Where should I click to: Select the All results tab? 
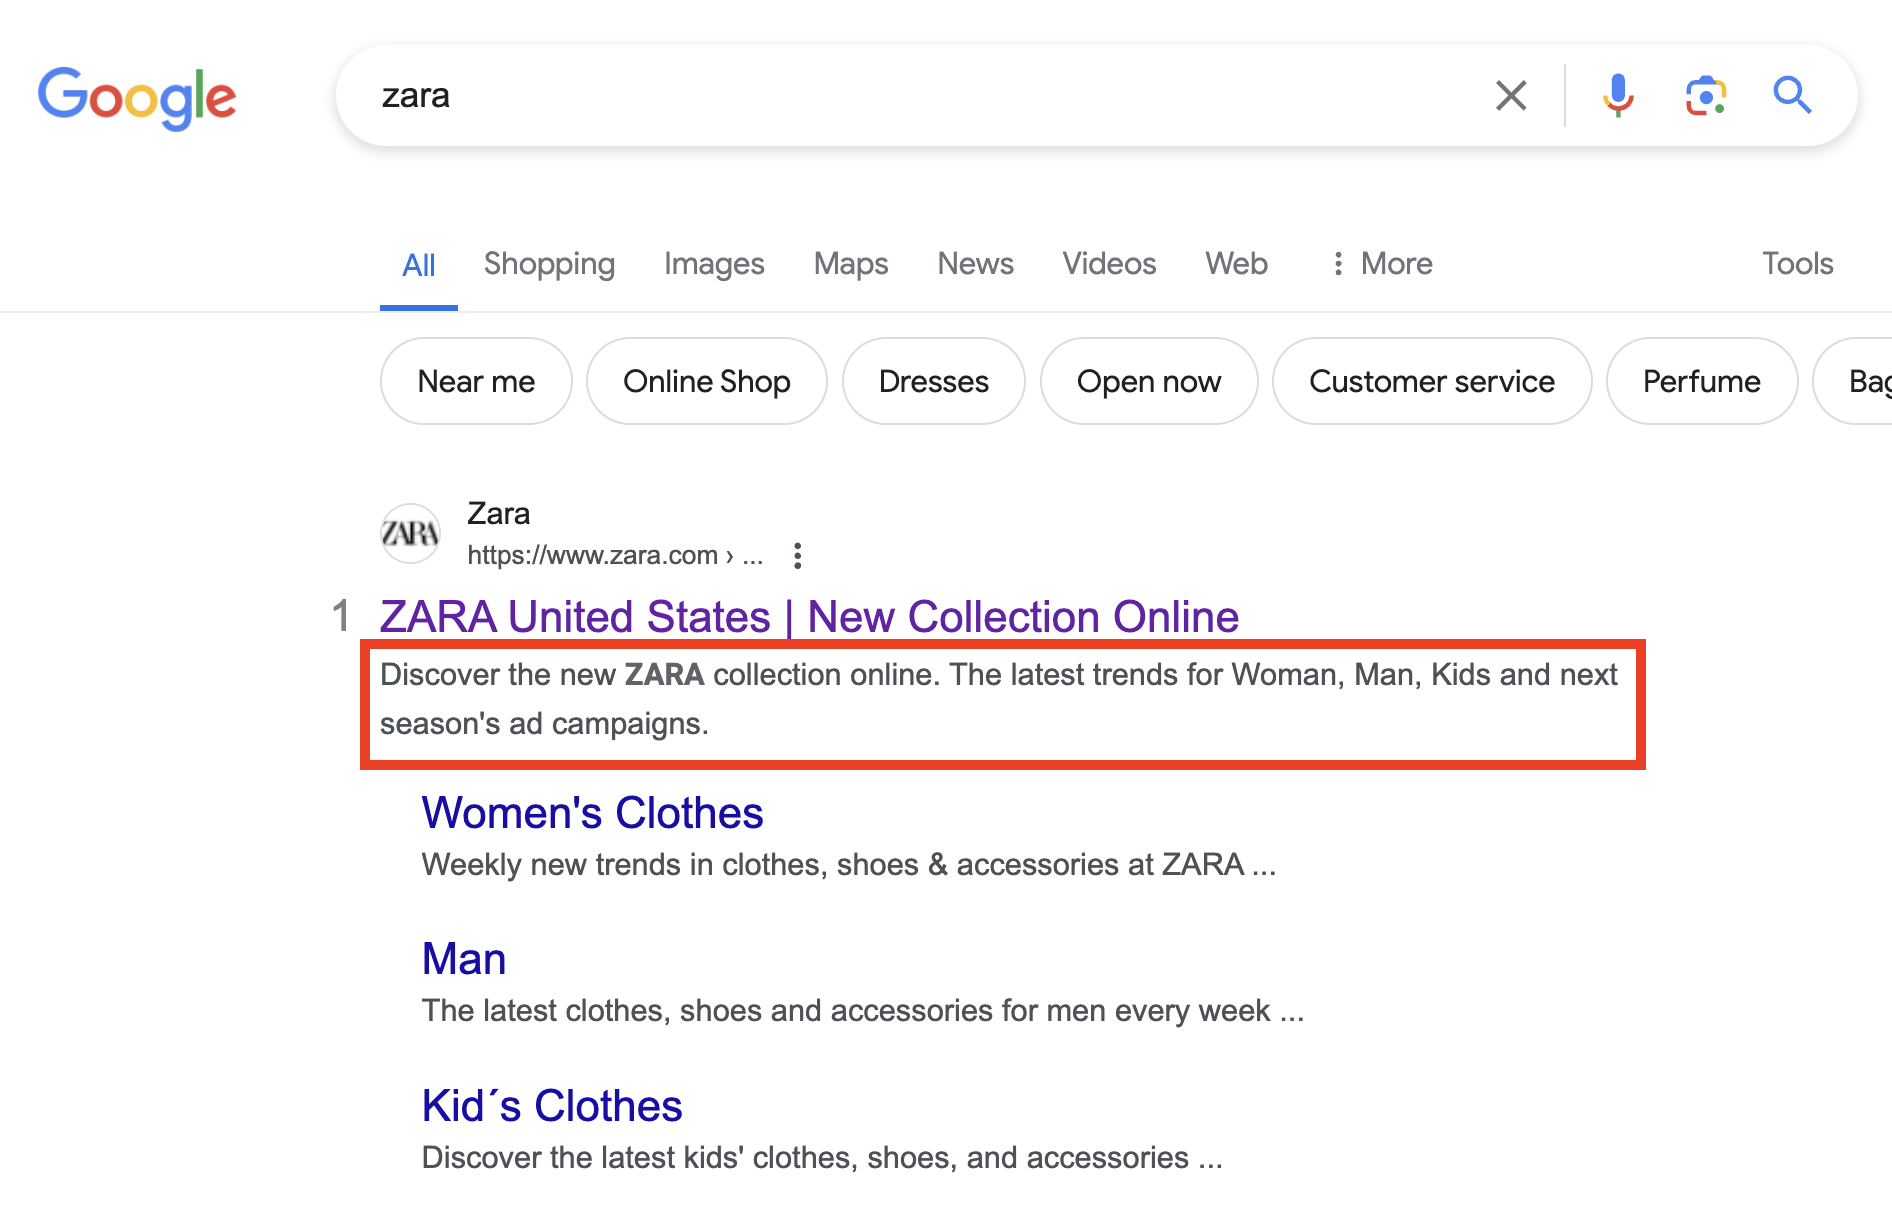coord(419,266)
